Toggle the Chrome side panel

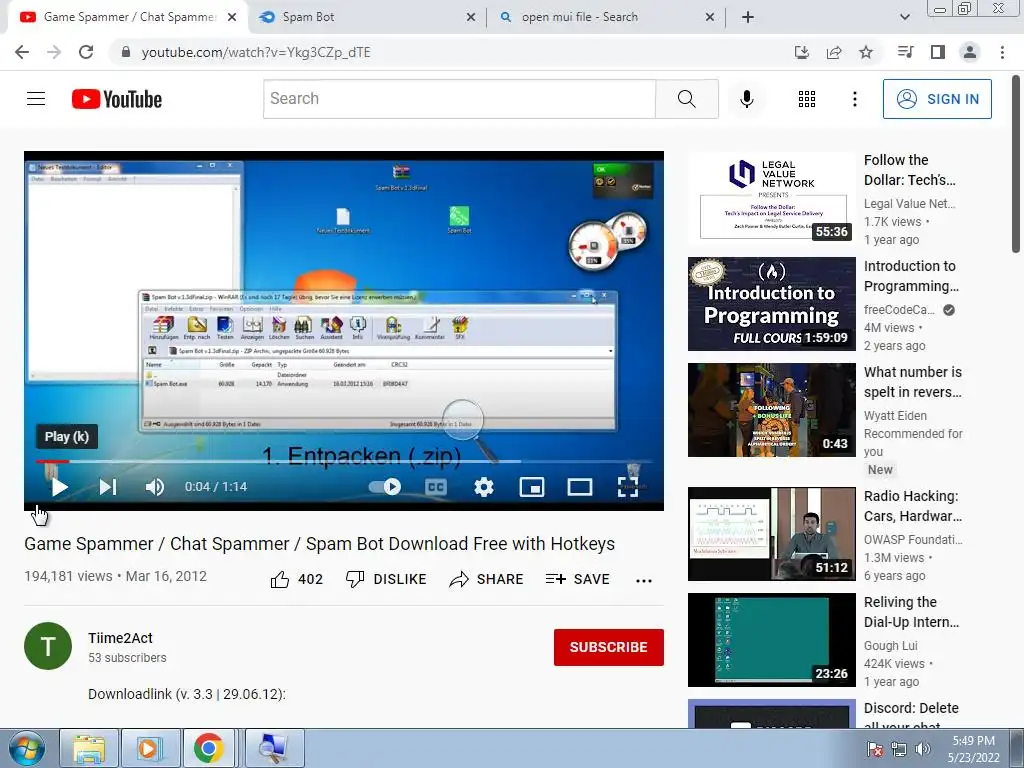(x=938, y=52)
